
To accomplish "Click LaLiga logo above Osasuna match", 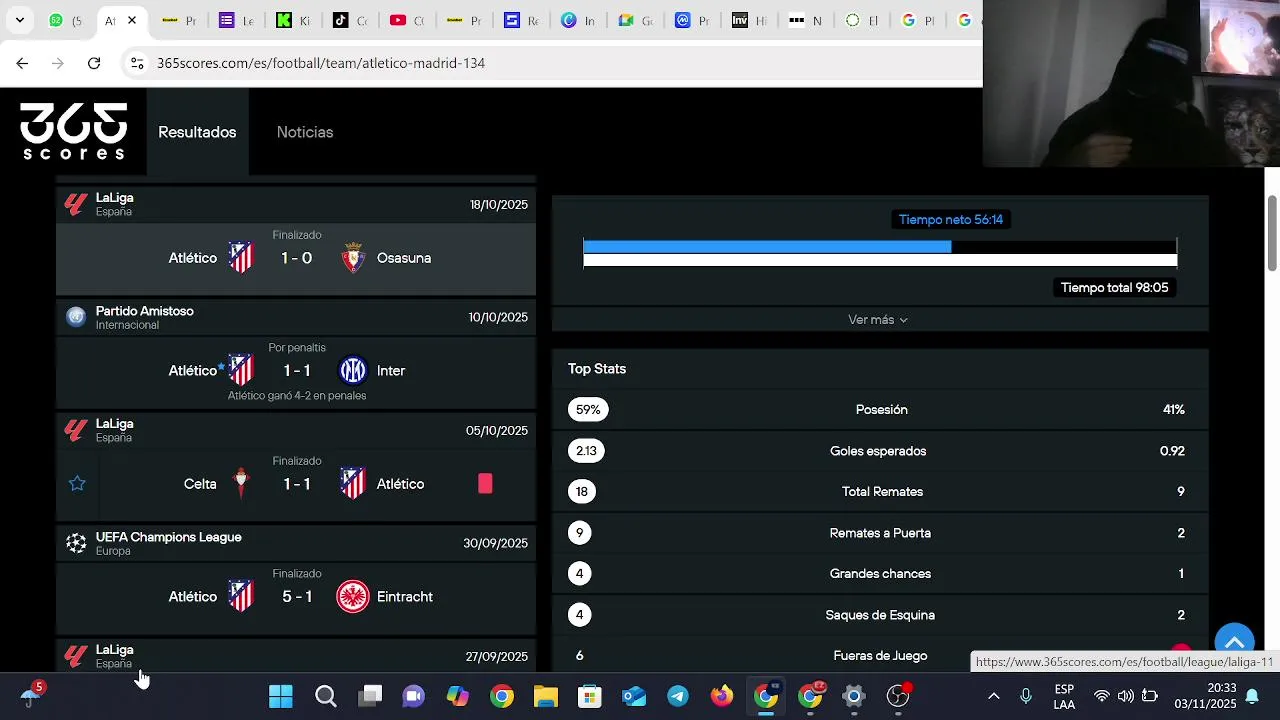I will 76,204.
